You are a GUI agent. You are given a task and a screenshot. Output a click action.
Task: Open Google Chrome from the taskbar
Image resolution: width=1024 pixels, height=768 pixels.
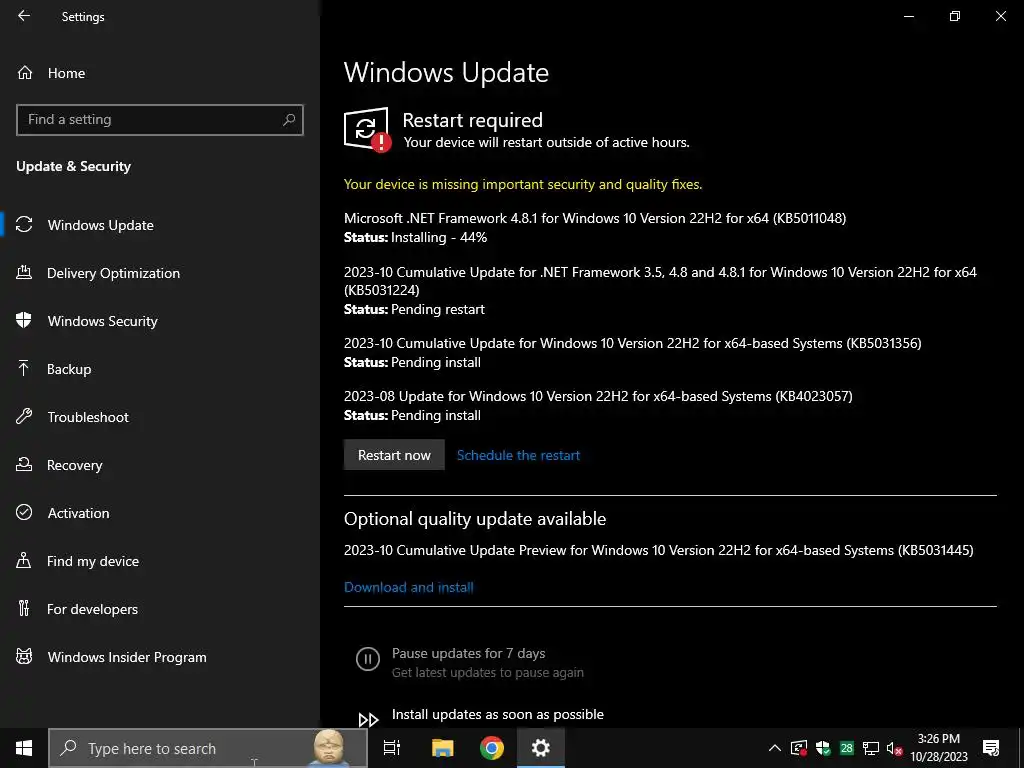(x=492, y=748)
